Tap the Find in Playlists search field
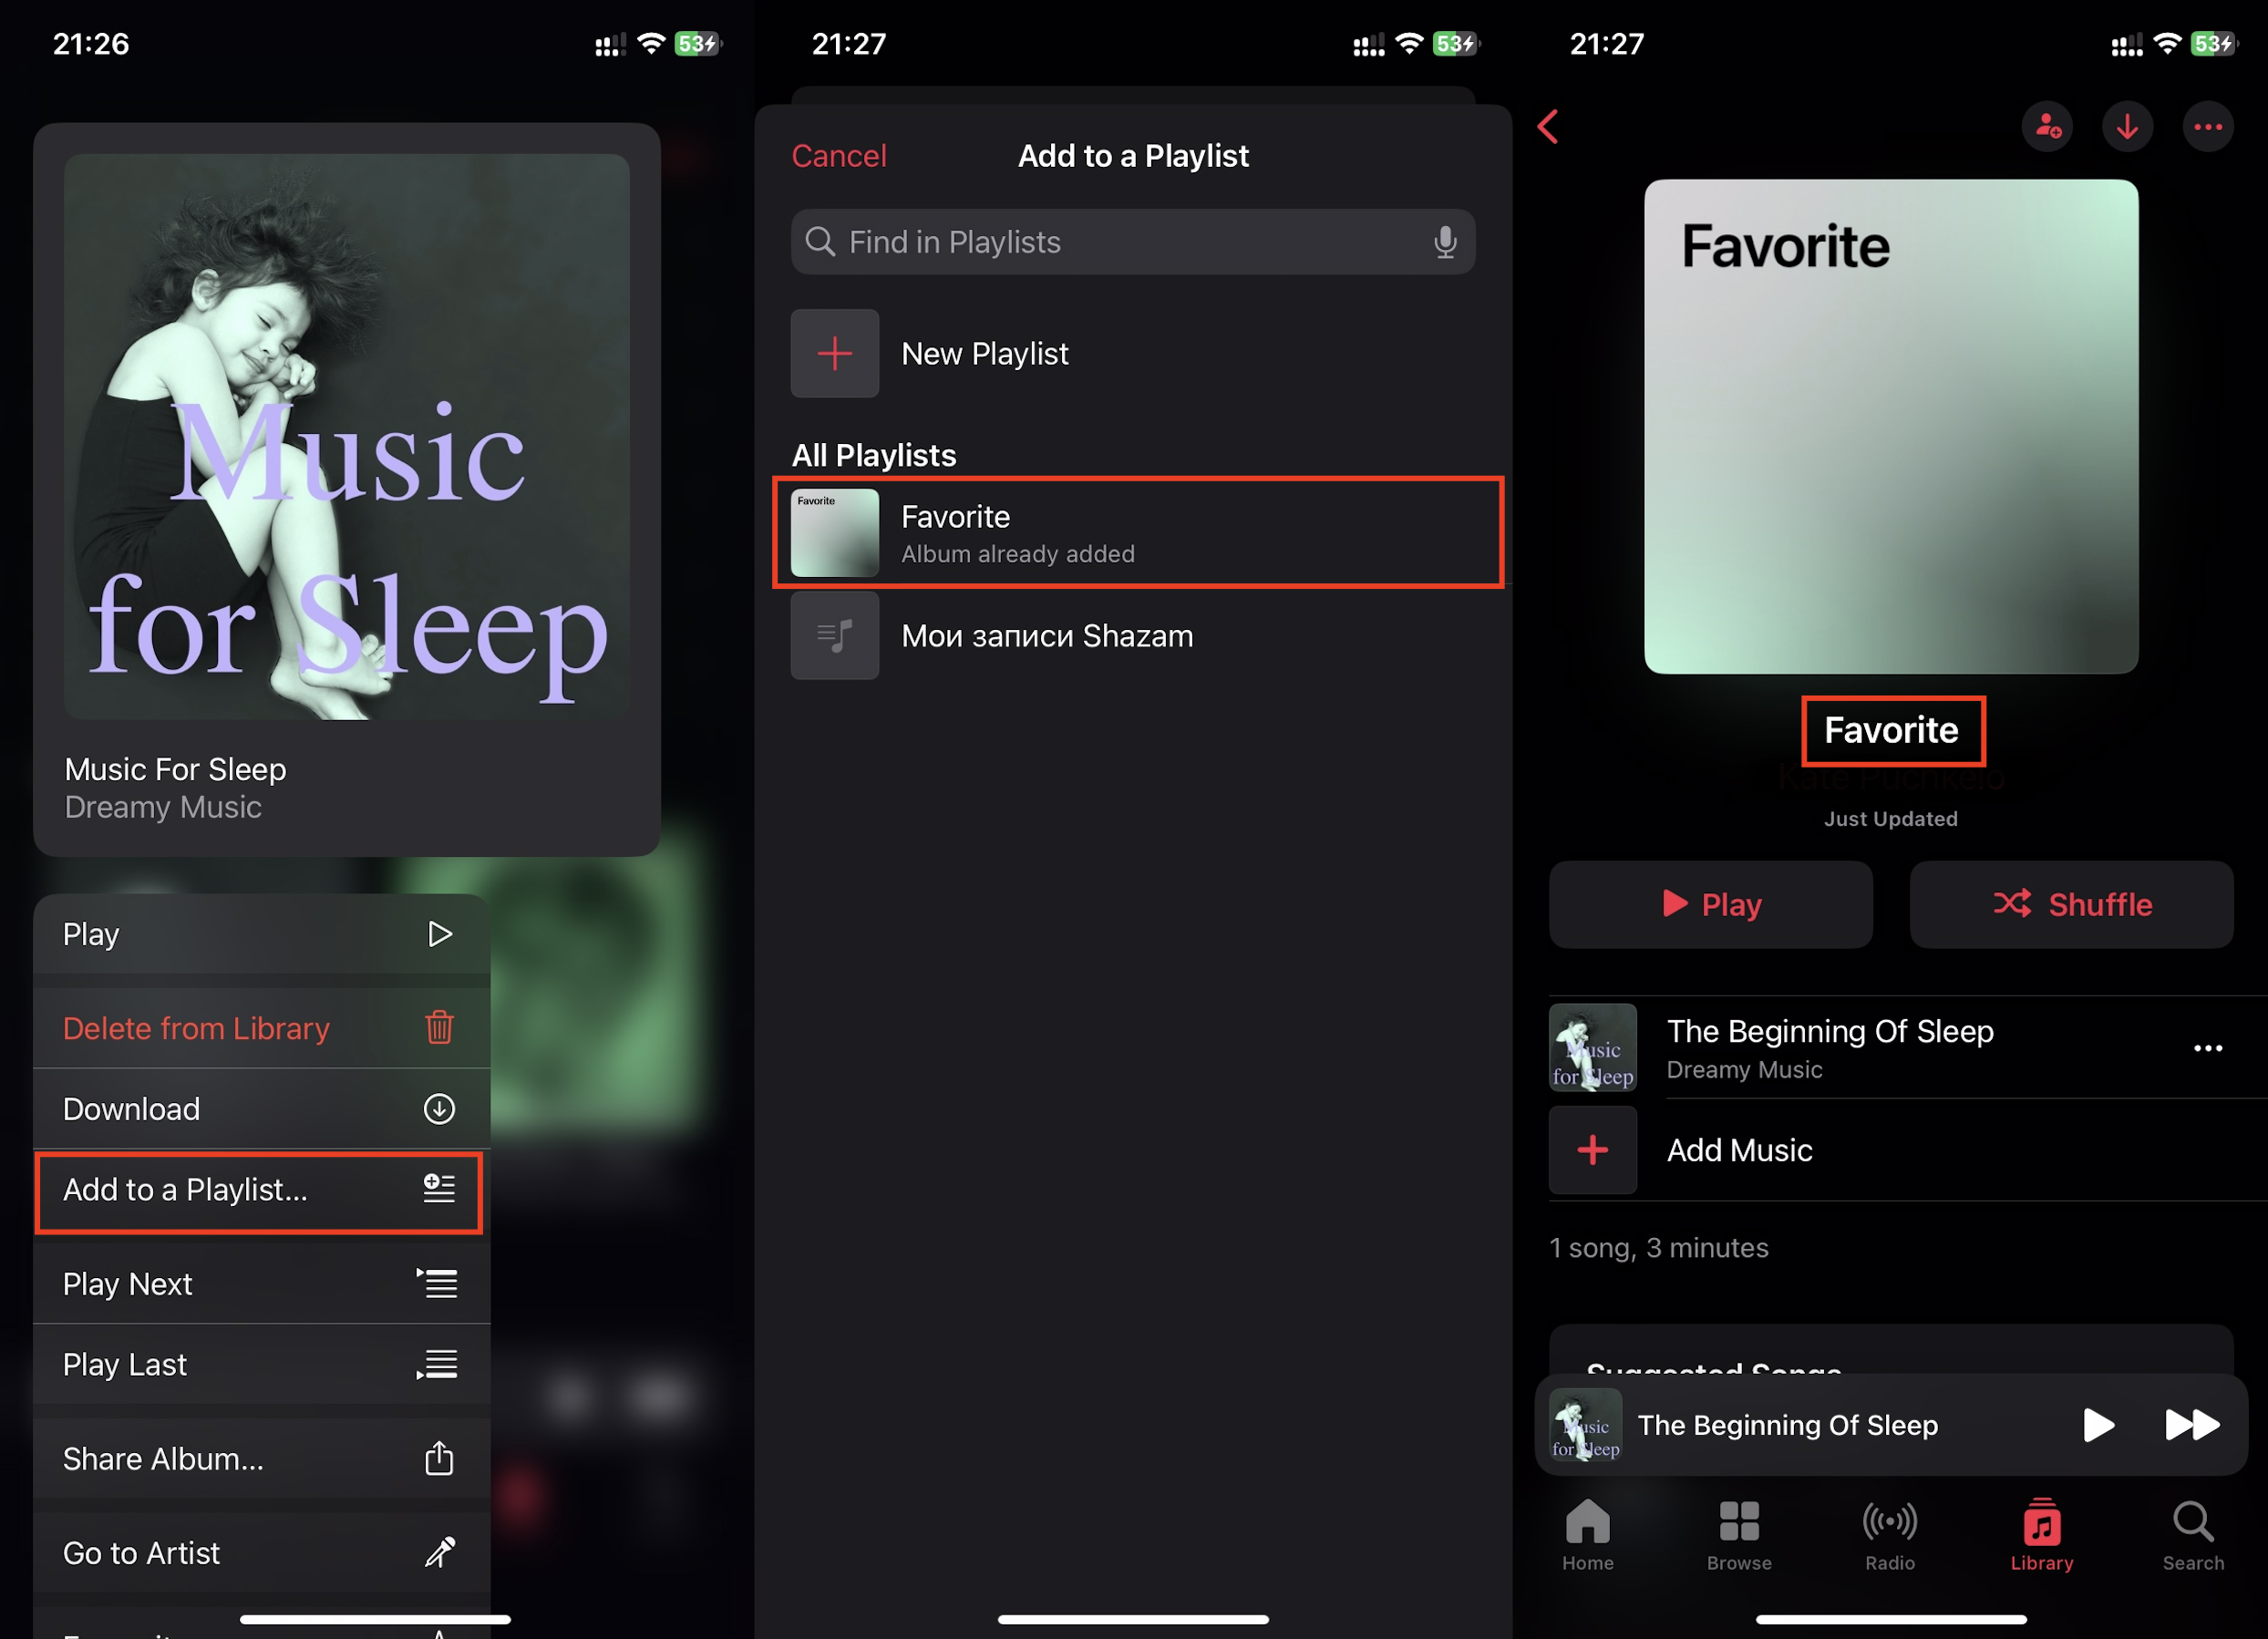 point(1134,243)
